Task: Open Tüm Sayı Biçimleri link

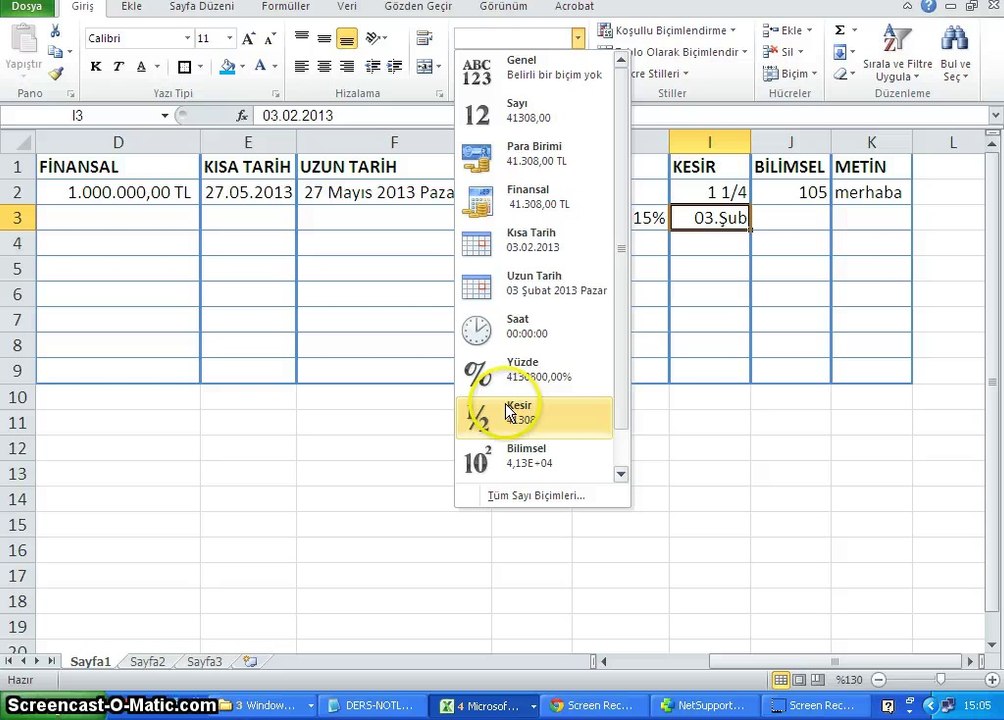Action: tap(536, 496)
